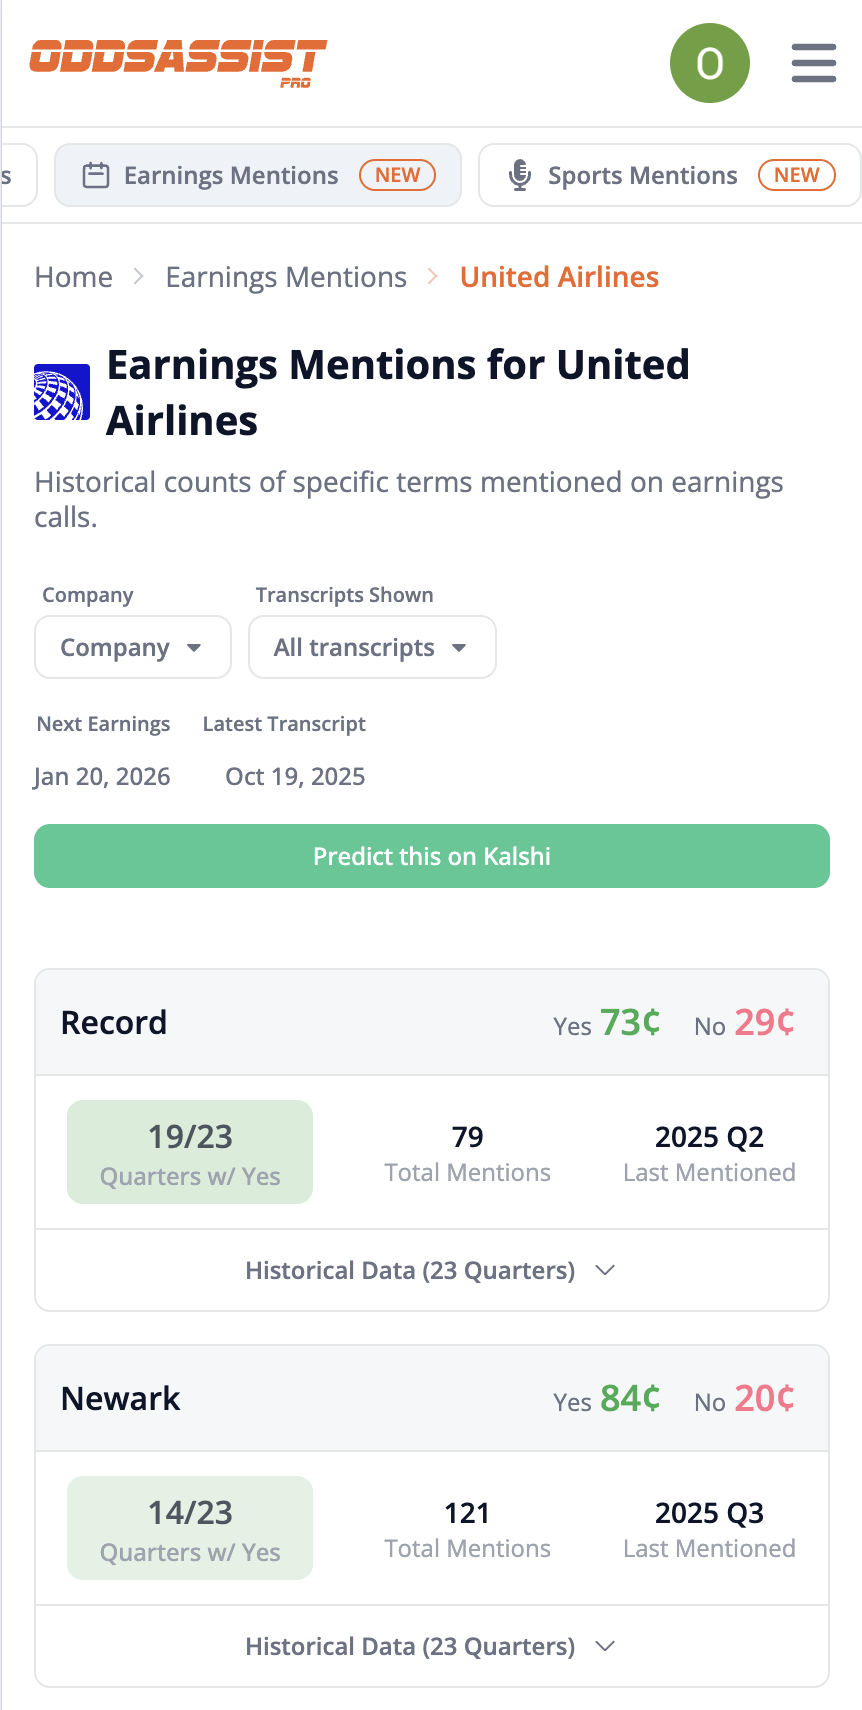Open the hamburger navigation menu

pyautogui.click(x=813, y=62)
